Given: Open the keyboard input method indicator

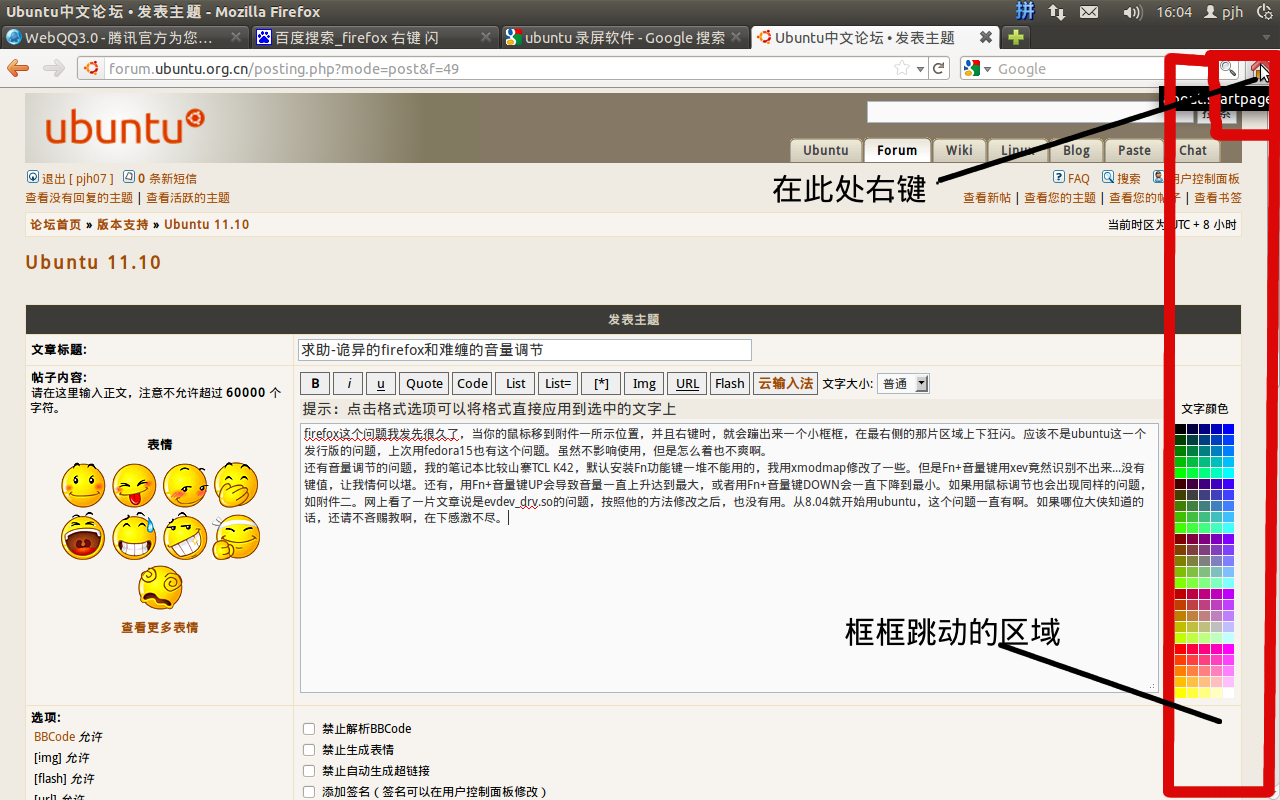Looking at the screenshot, I should pyautogui.click(x=1025, y=11).
